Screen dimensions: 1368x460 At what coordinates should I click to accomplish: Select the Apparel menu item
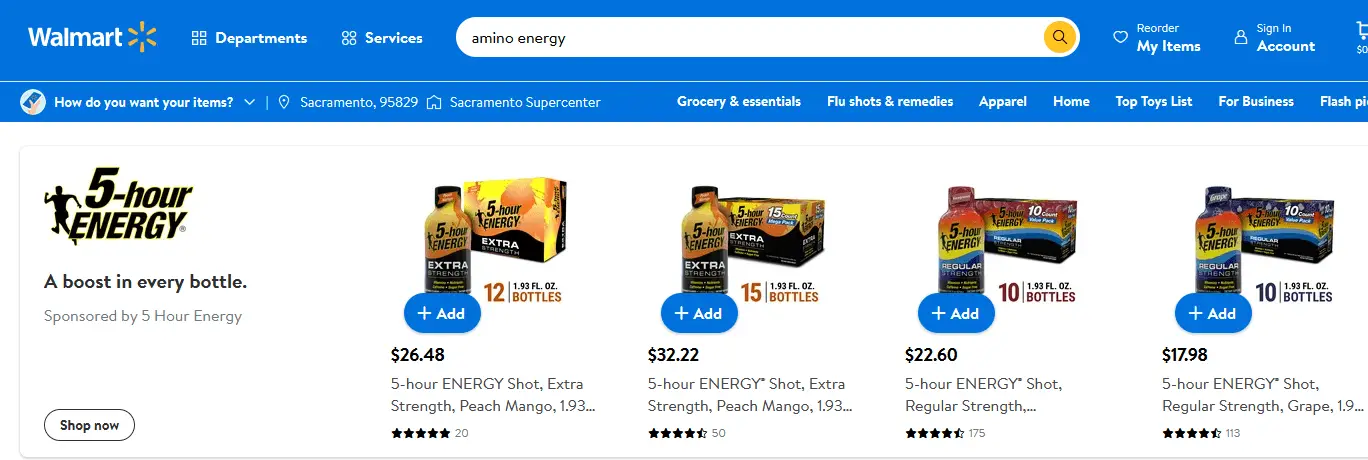click(1002, 102)
